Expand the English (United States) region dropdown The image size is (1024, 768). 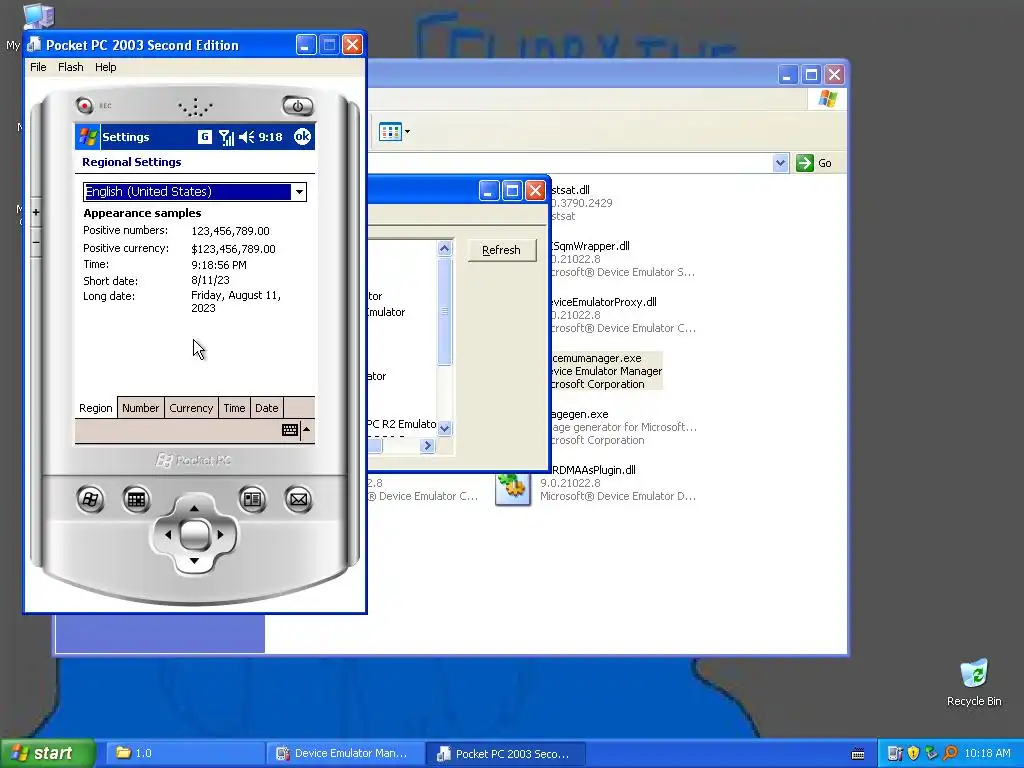point(299,191)
